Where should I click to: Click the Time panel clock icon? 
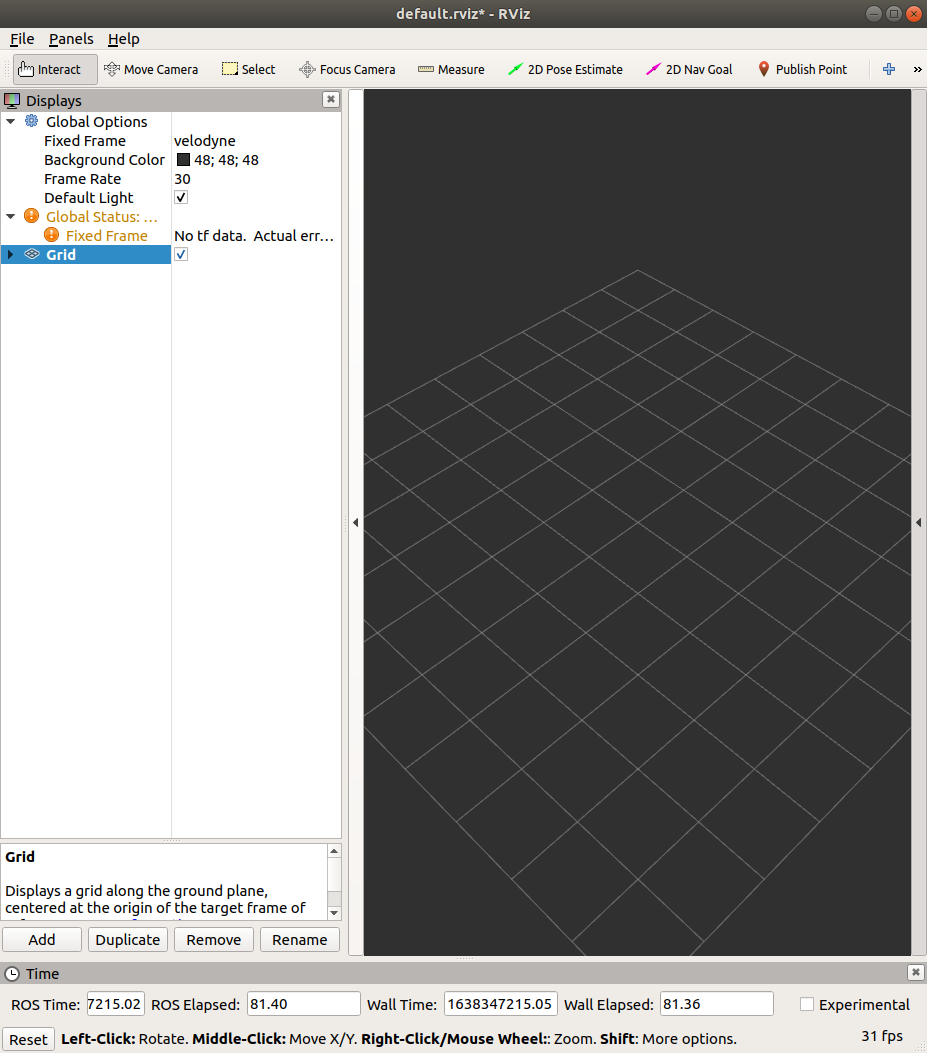(x=12, y=974)
